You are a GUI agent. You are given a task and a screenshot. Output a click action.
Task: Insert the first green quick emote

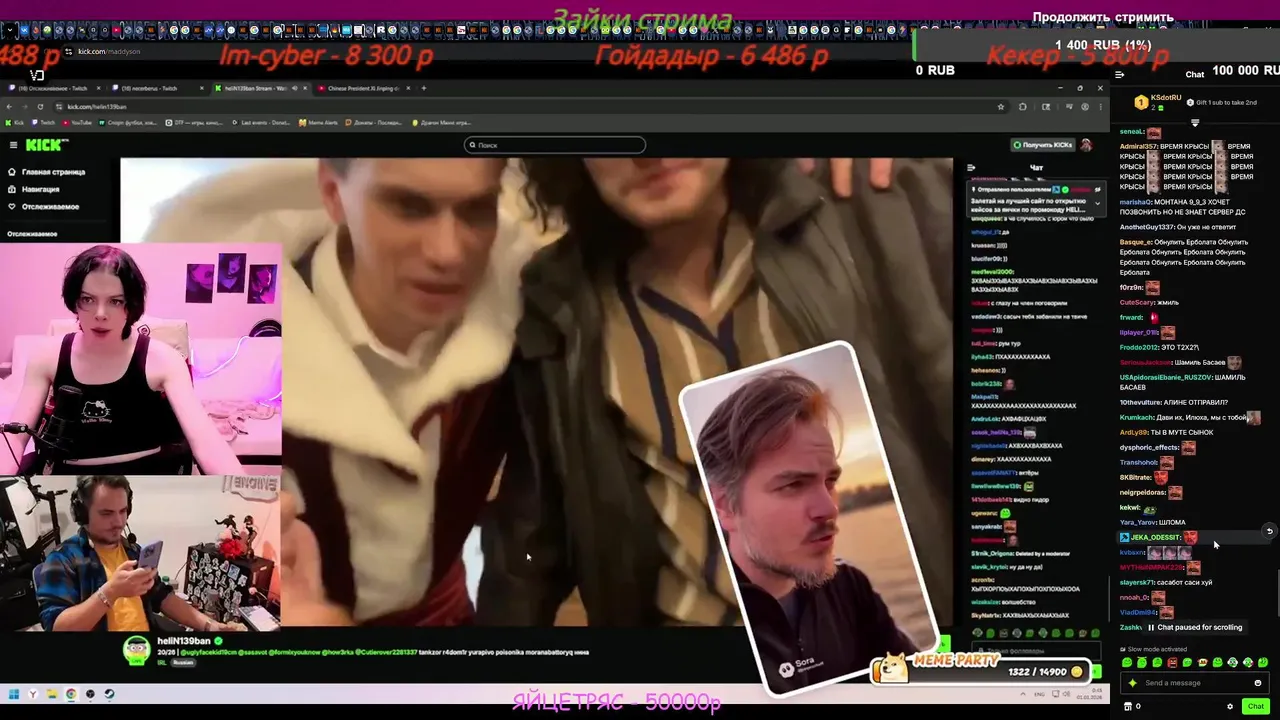pos(1127,662)
